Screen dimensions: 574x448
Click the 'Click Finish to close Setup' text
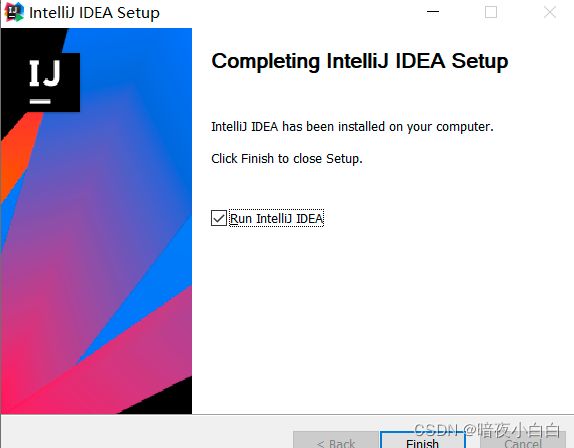pyautogui.click(x=287, y=158)
